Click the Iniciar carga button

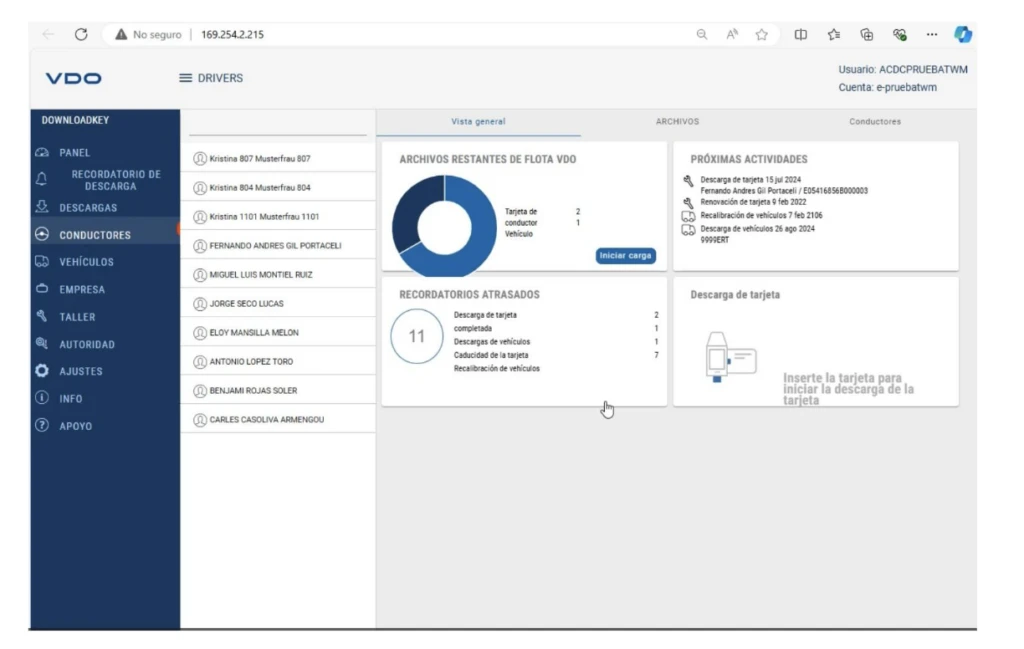(x=625, y=255)
